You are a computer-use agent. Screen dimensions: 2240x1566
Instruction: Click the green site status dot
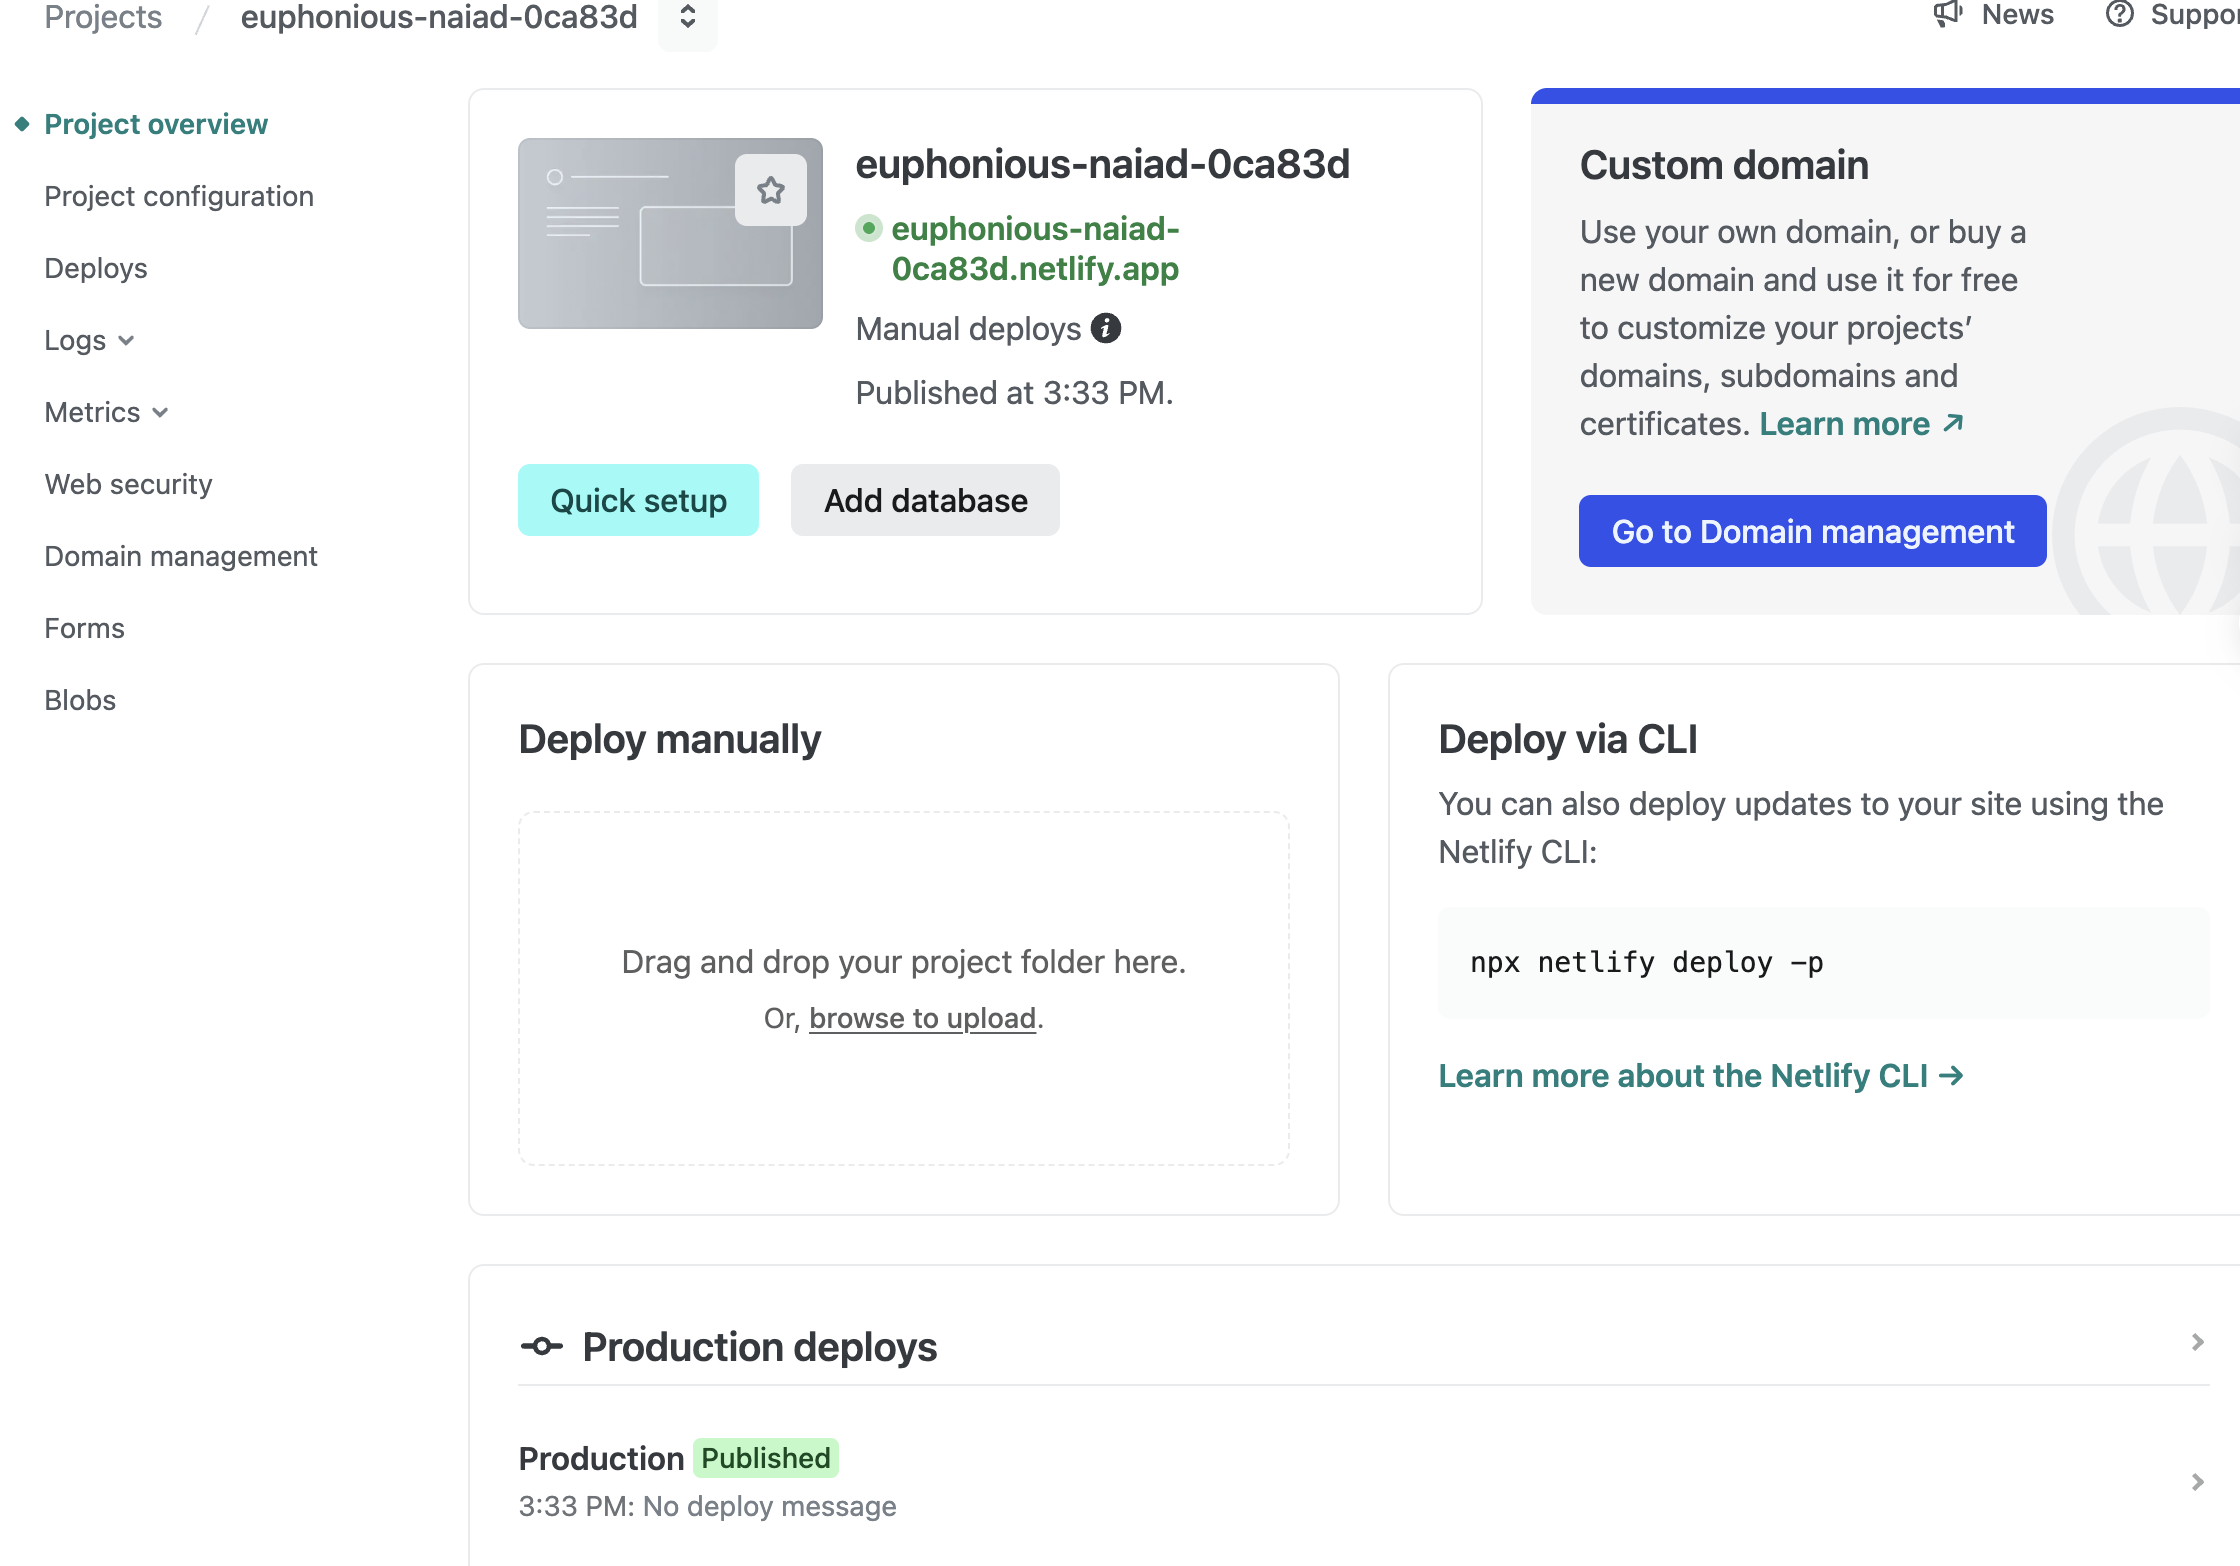[x=869, y=229]
